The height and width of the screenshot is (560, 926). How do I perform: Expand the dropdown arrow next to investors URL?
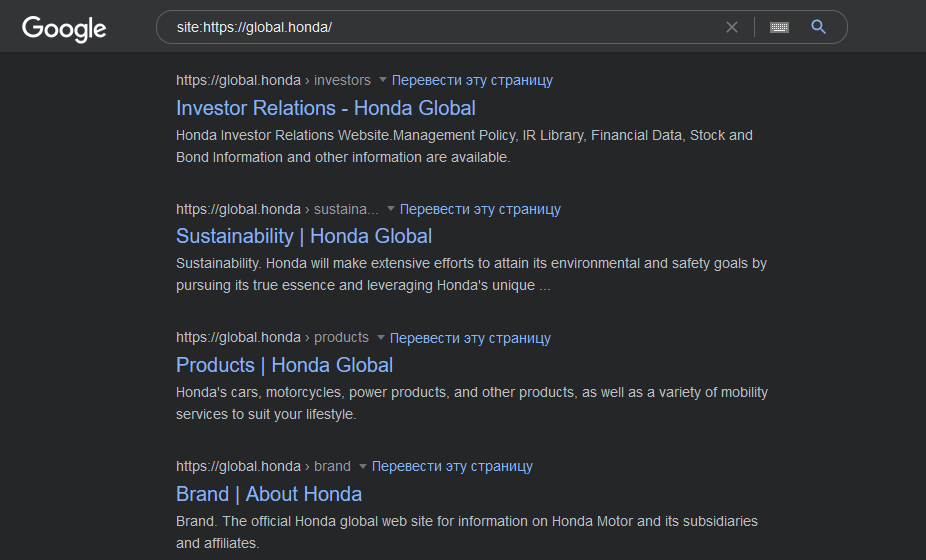click(x=383, y=80)
